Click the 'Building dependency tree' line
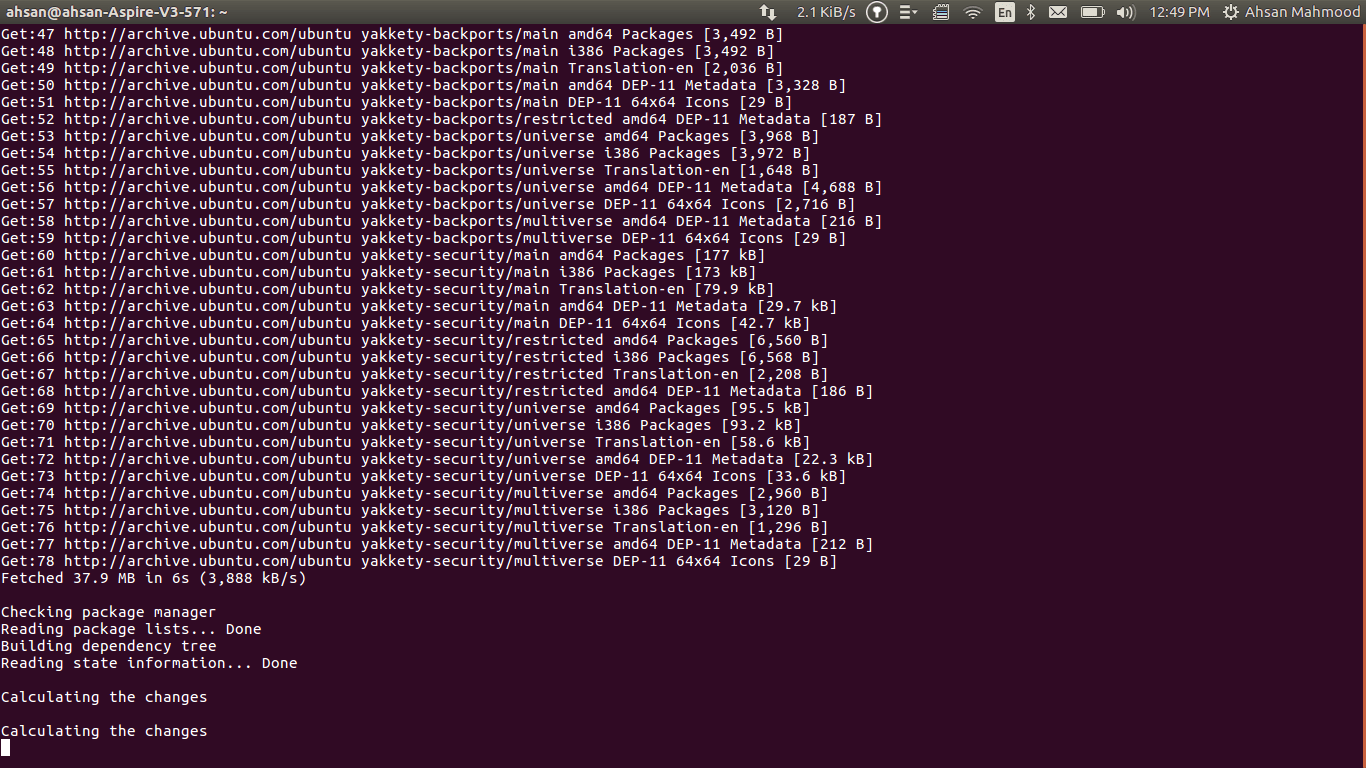 click(109, 646)
